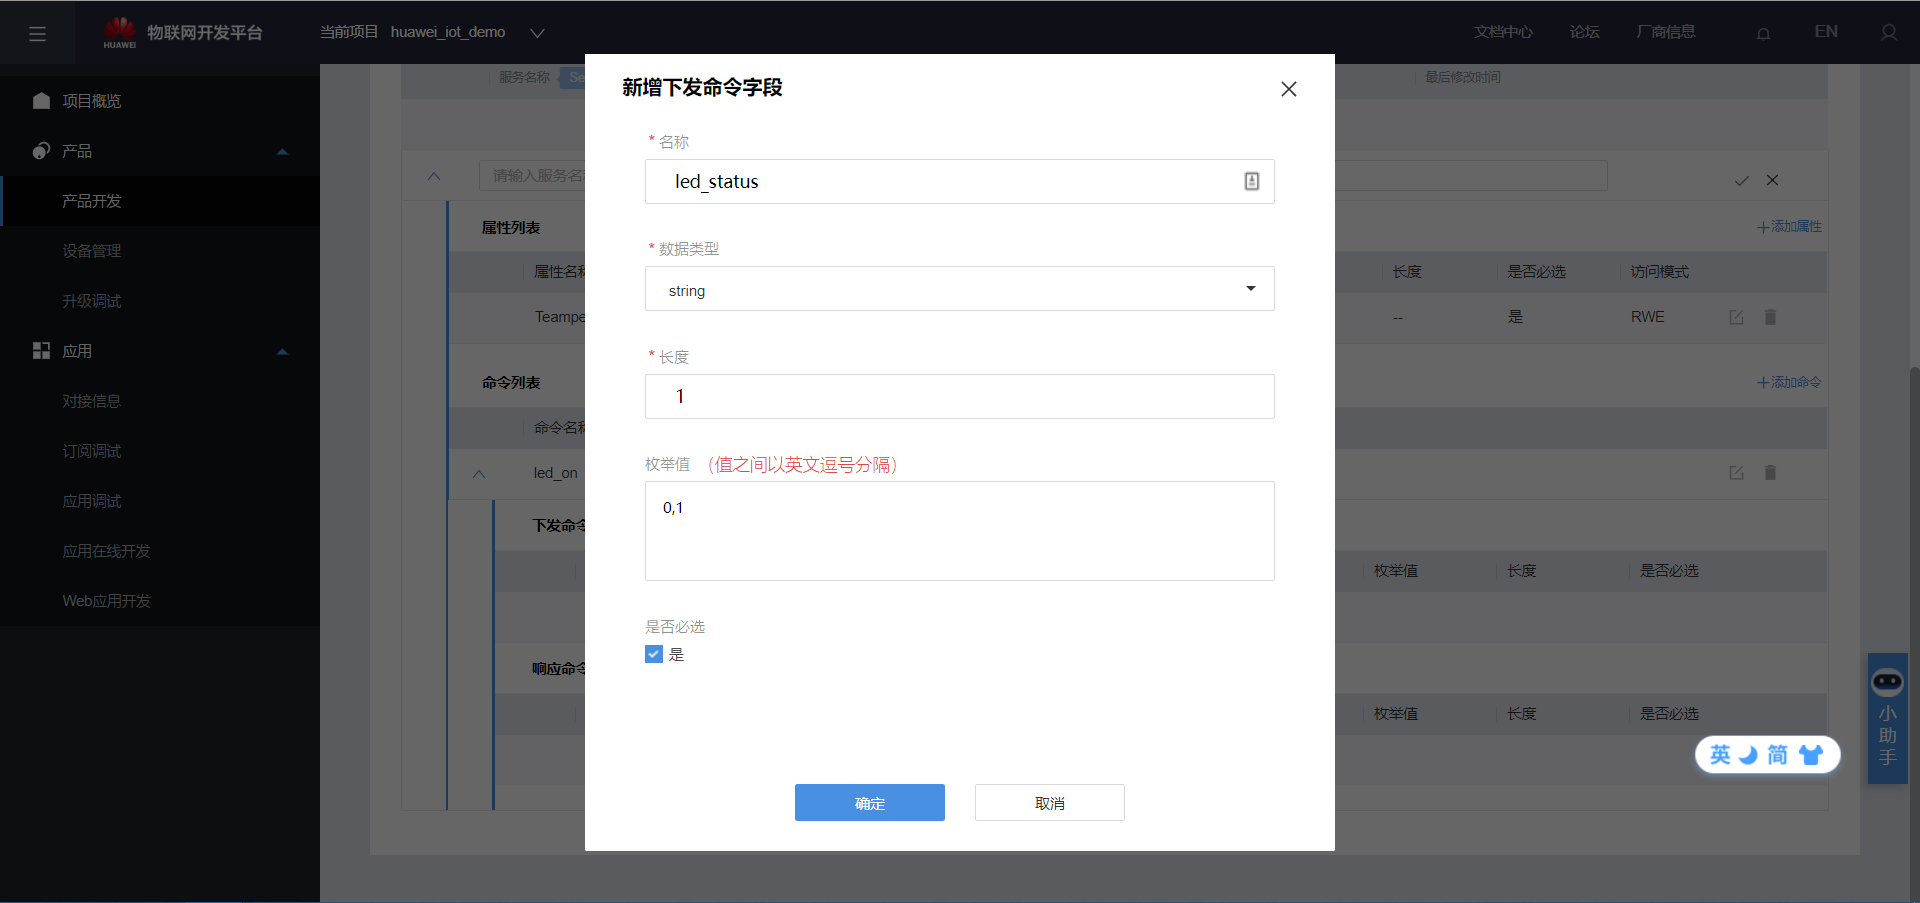Switch language using the 英 toggle
Screen dimensions: 1920x903
tap(1718, 755)
